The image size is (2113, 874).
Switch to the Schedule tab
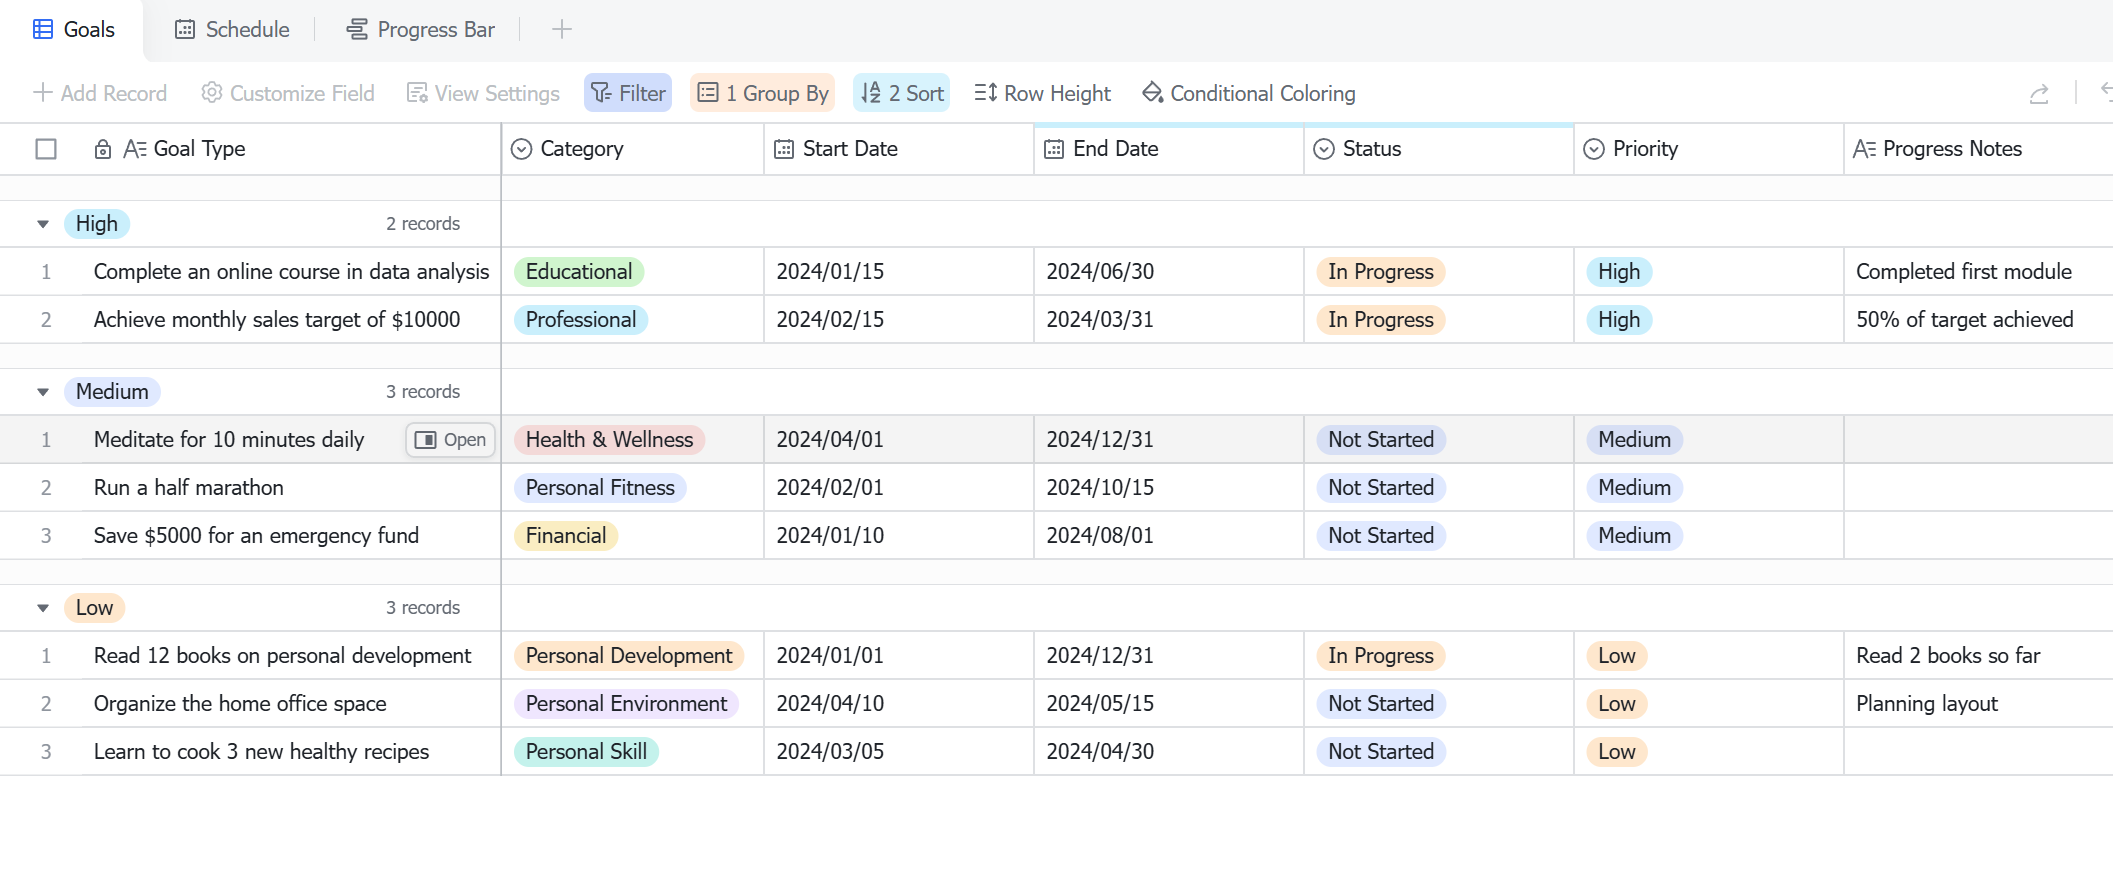[x=232, y=30]
